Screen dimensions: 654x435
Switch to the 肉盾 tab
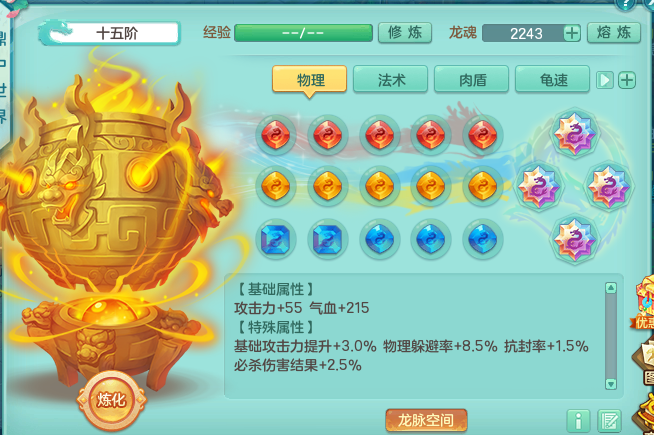click(471, 79)
